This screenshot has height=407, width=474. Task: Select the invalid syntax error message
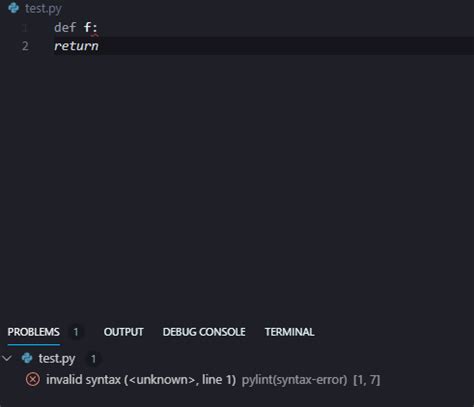(141, 380)
